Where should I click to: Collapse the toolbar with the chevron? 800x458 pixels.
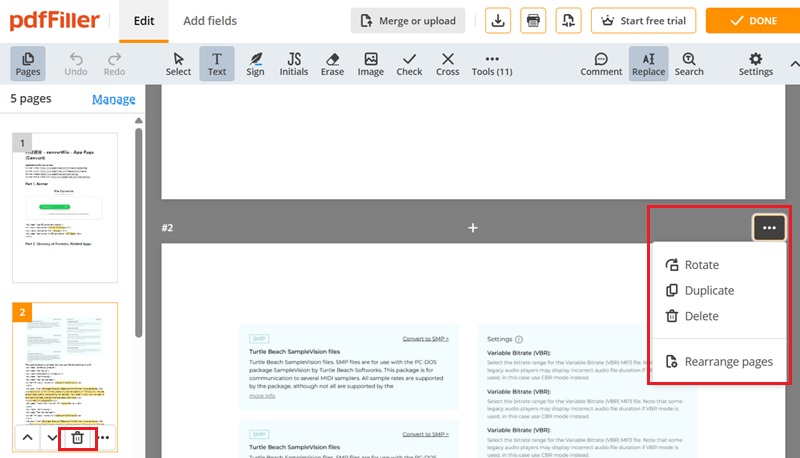point(794,64)
